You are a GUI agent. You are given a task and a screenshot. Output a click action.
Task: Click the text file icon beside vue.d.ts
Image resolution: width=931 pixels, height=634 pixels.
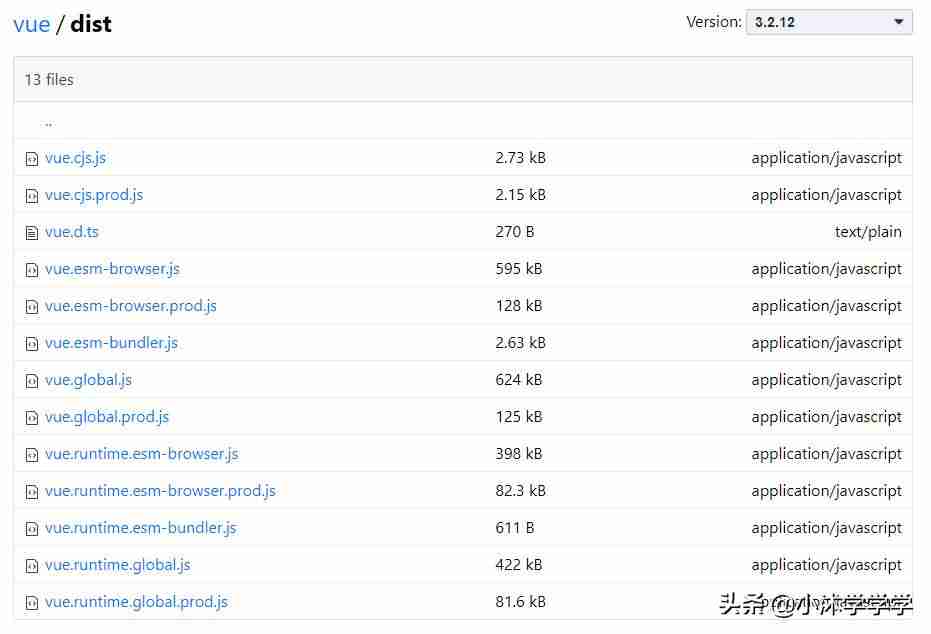click(31, 233)
